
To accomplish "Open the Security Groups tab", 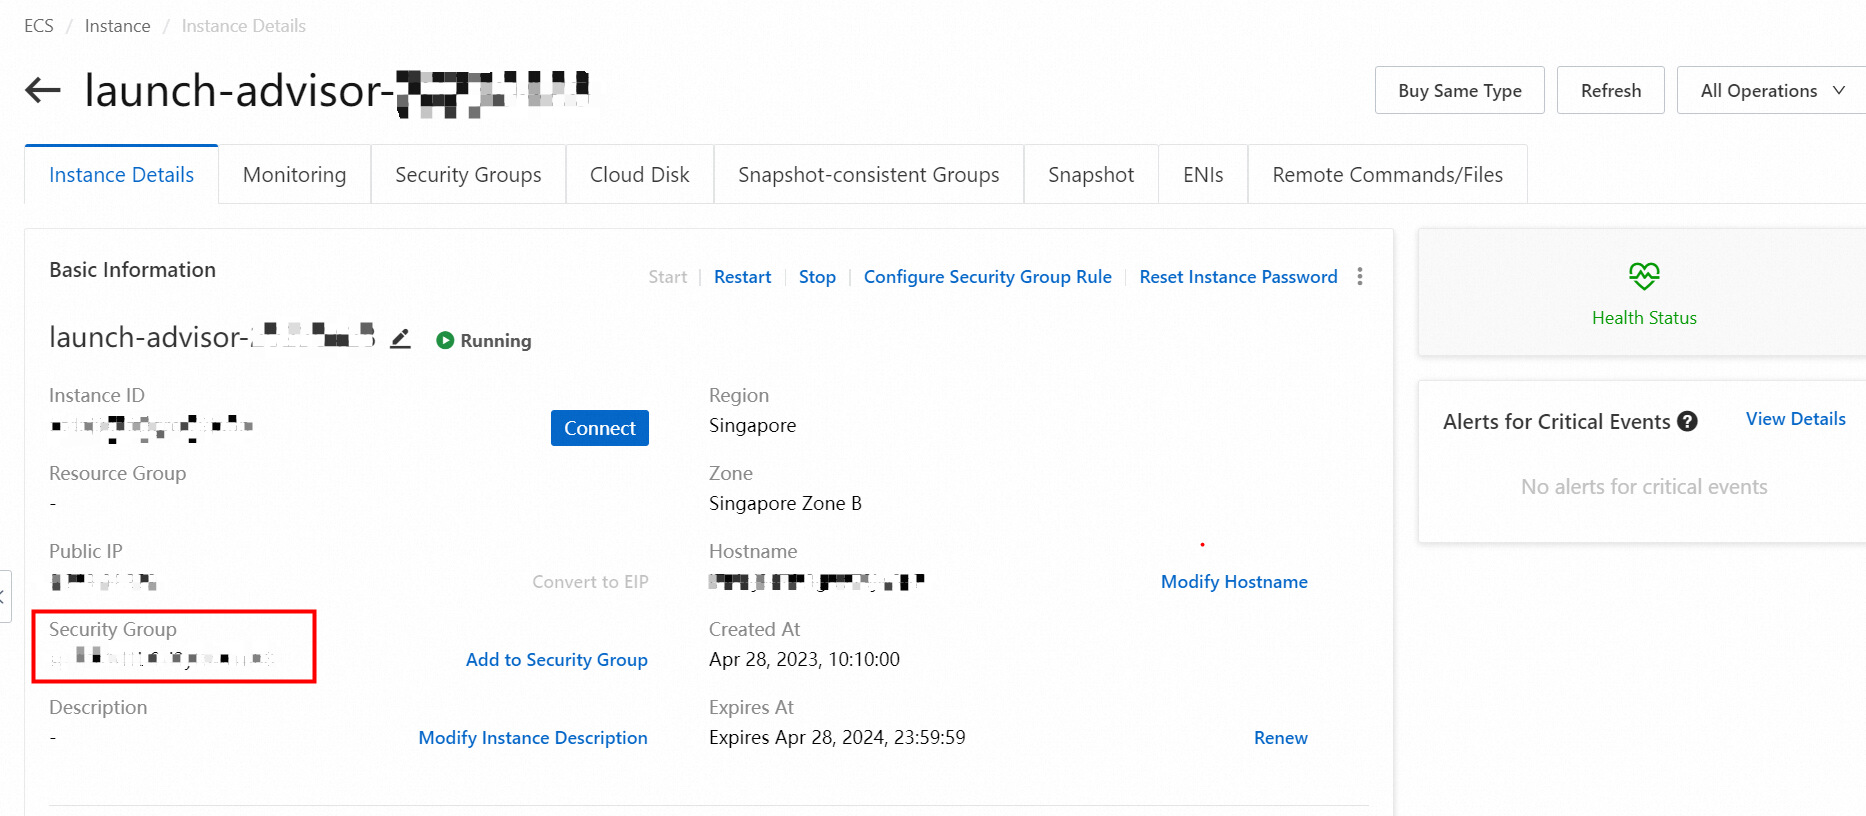I will (x=468, y=175).
